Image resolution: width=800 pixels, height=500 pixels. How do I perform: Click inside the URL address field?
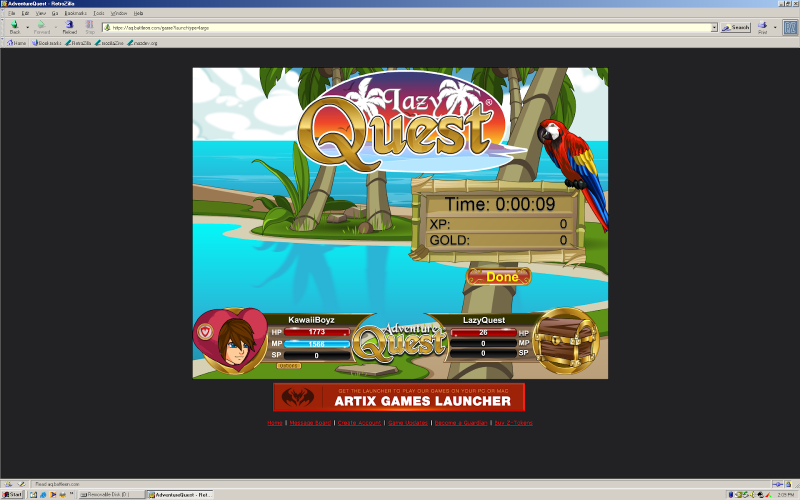pos(406,28)
